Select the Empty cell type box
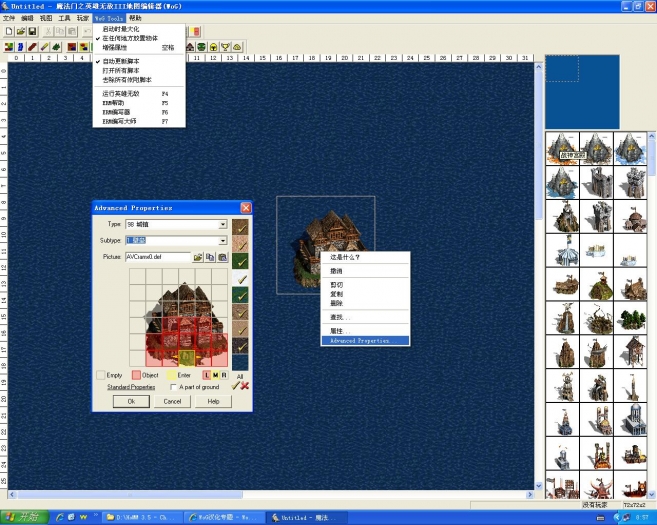Image resolution: width=657 pixels, height=525 pixels. tap(101, 375)
